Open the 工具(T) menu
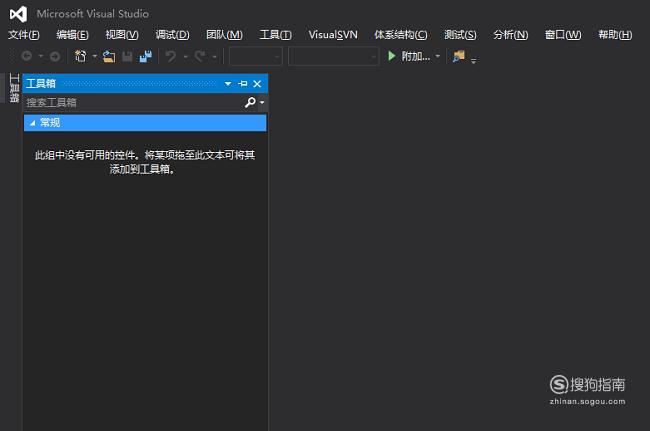 [x=275, y=35]
